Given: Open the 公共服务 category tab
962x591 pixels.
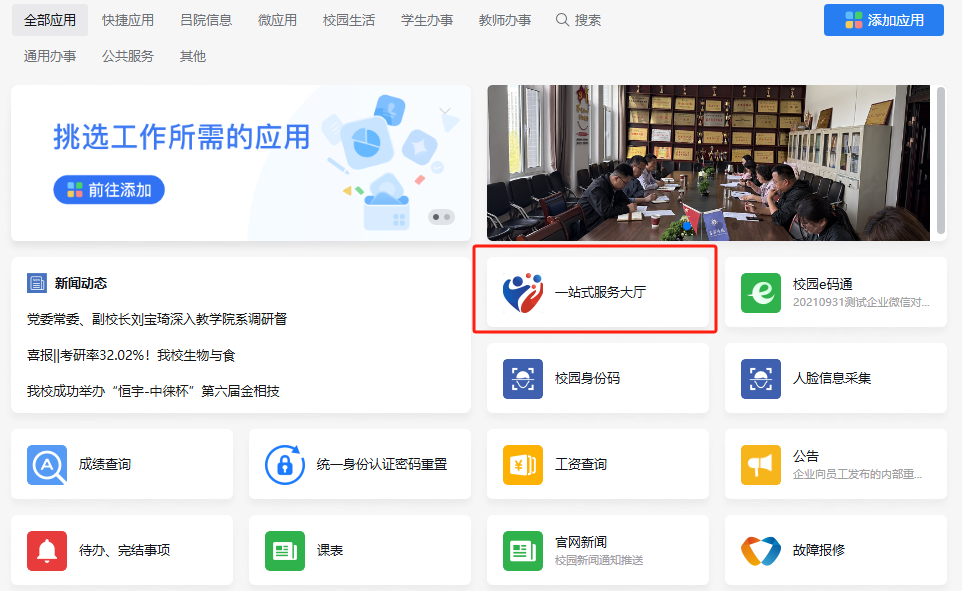Looking at the screenshot, I should point(128,56).
